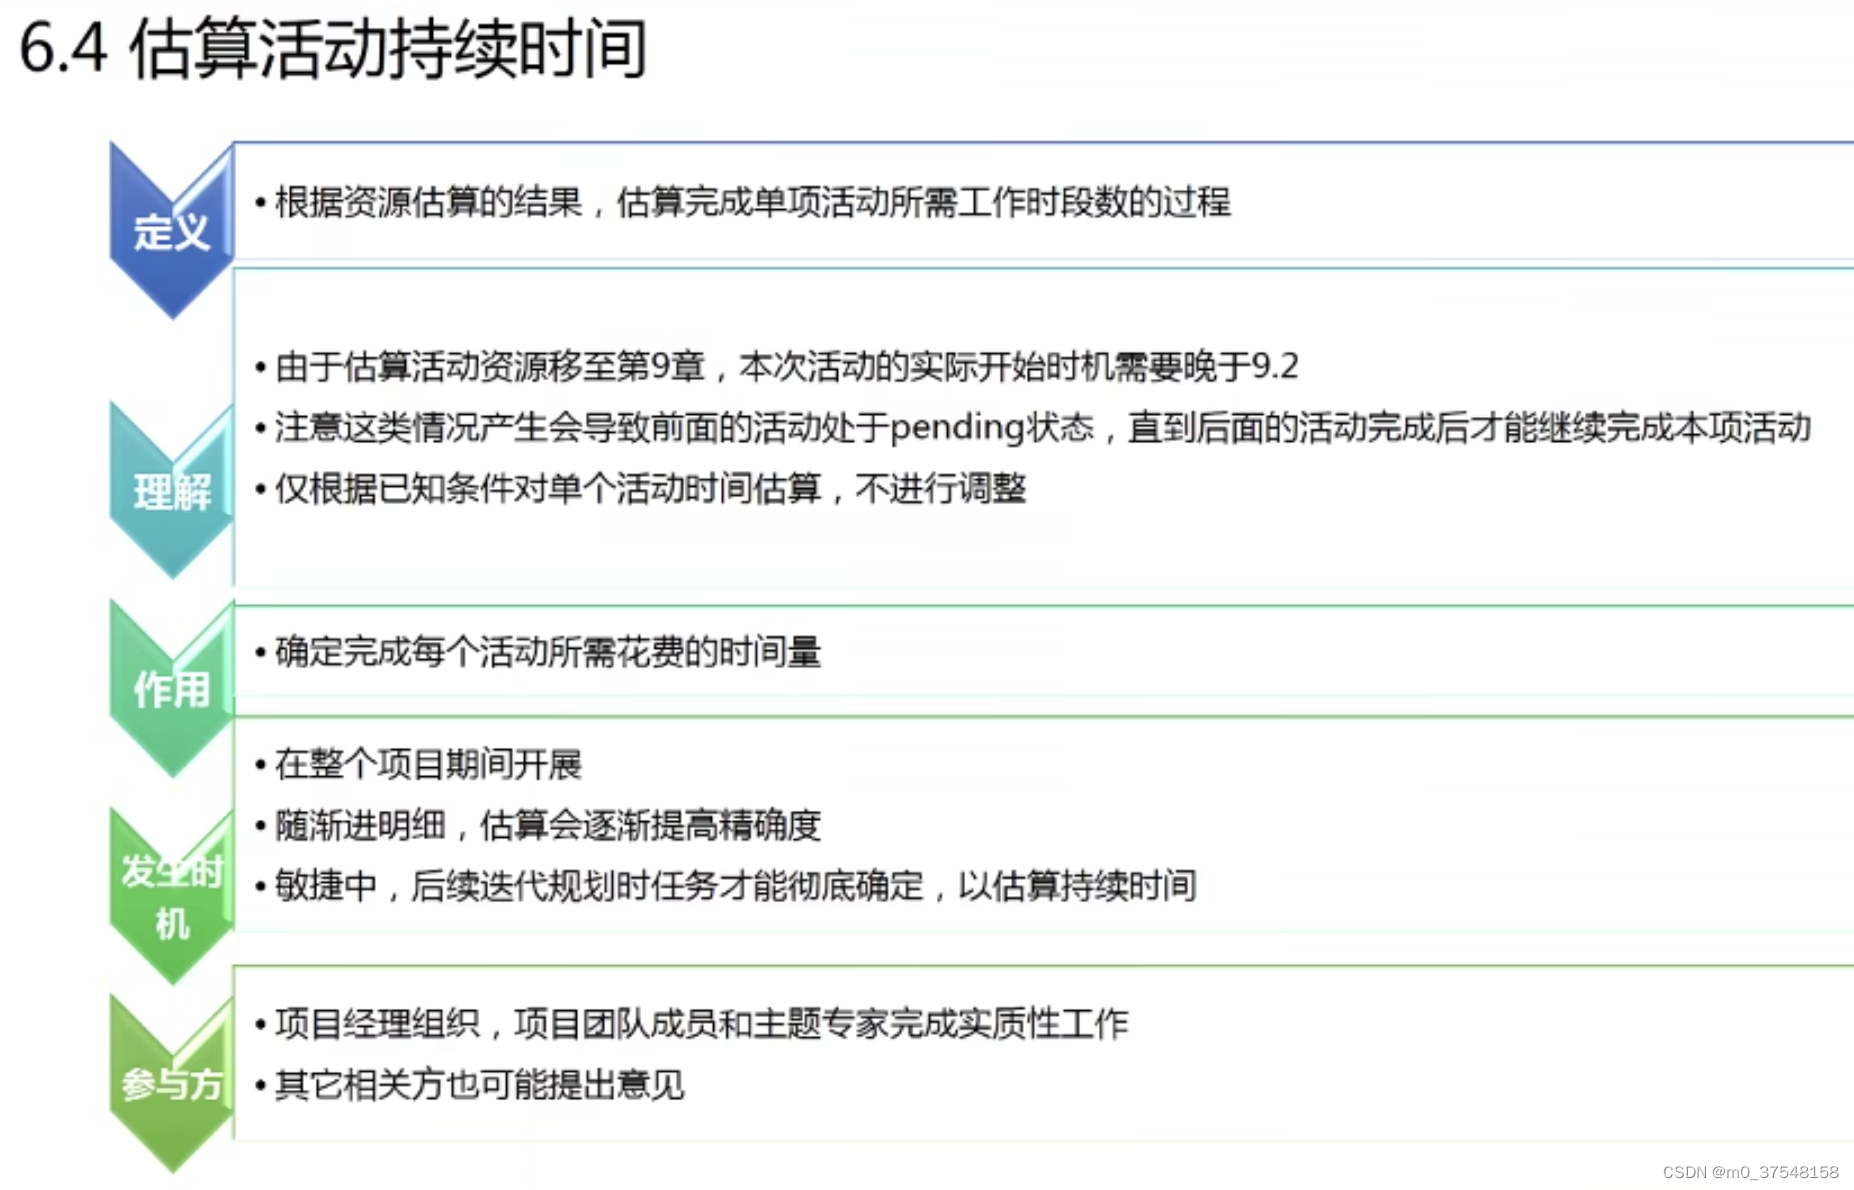Click the 参与方 chevron label
Image resolution: width=1854 pixels, height=1190 pixels.
coord(172,1083)
